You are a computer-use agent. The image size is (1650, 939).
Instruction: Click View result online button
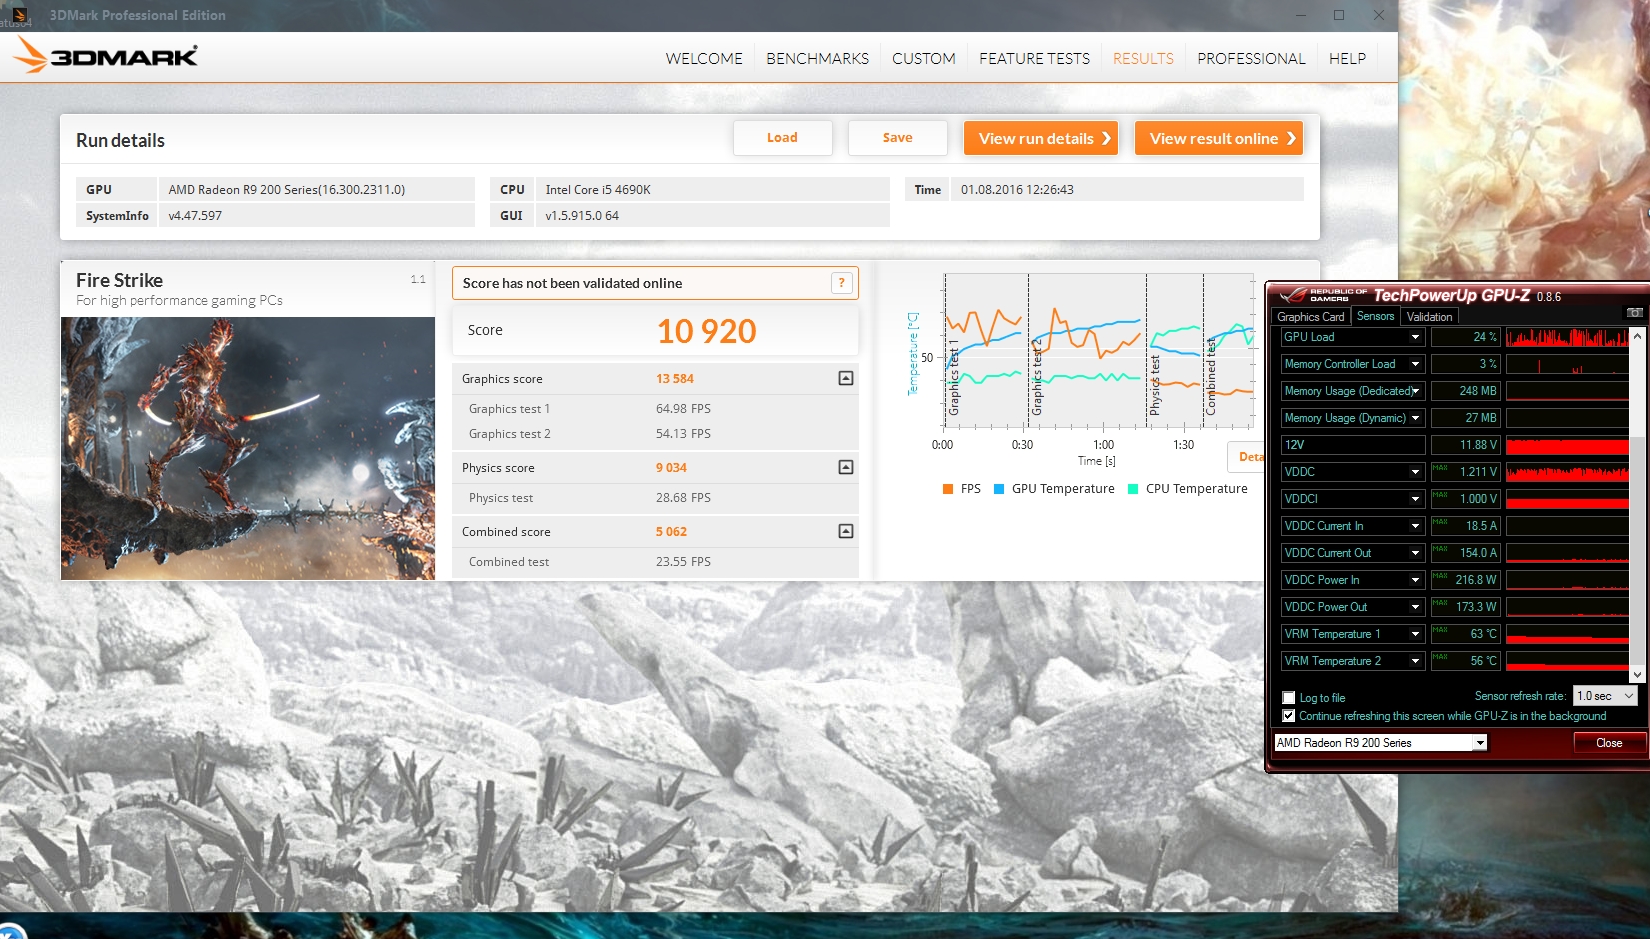(1219, 138)
